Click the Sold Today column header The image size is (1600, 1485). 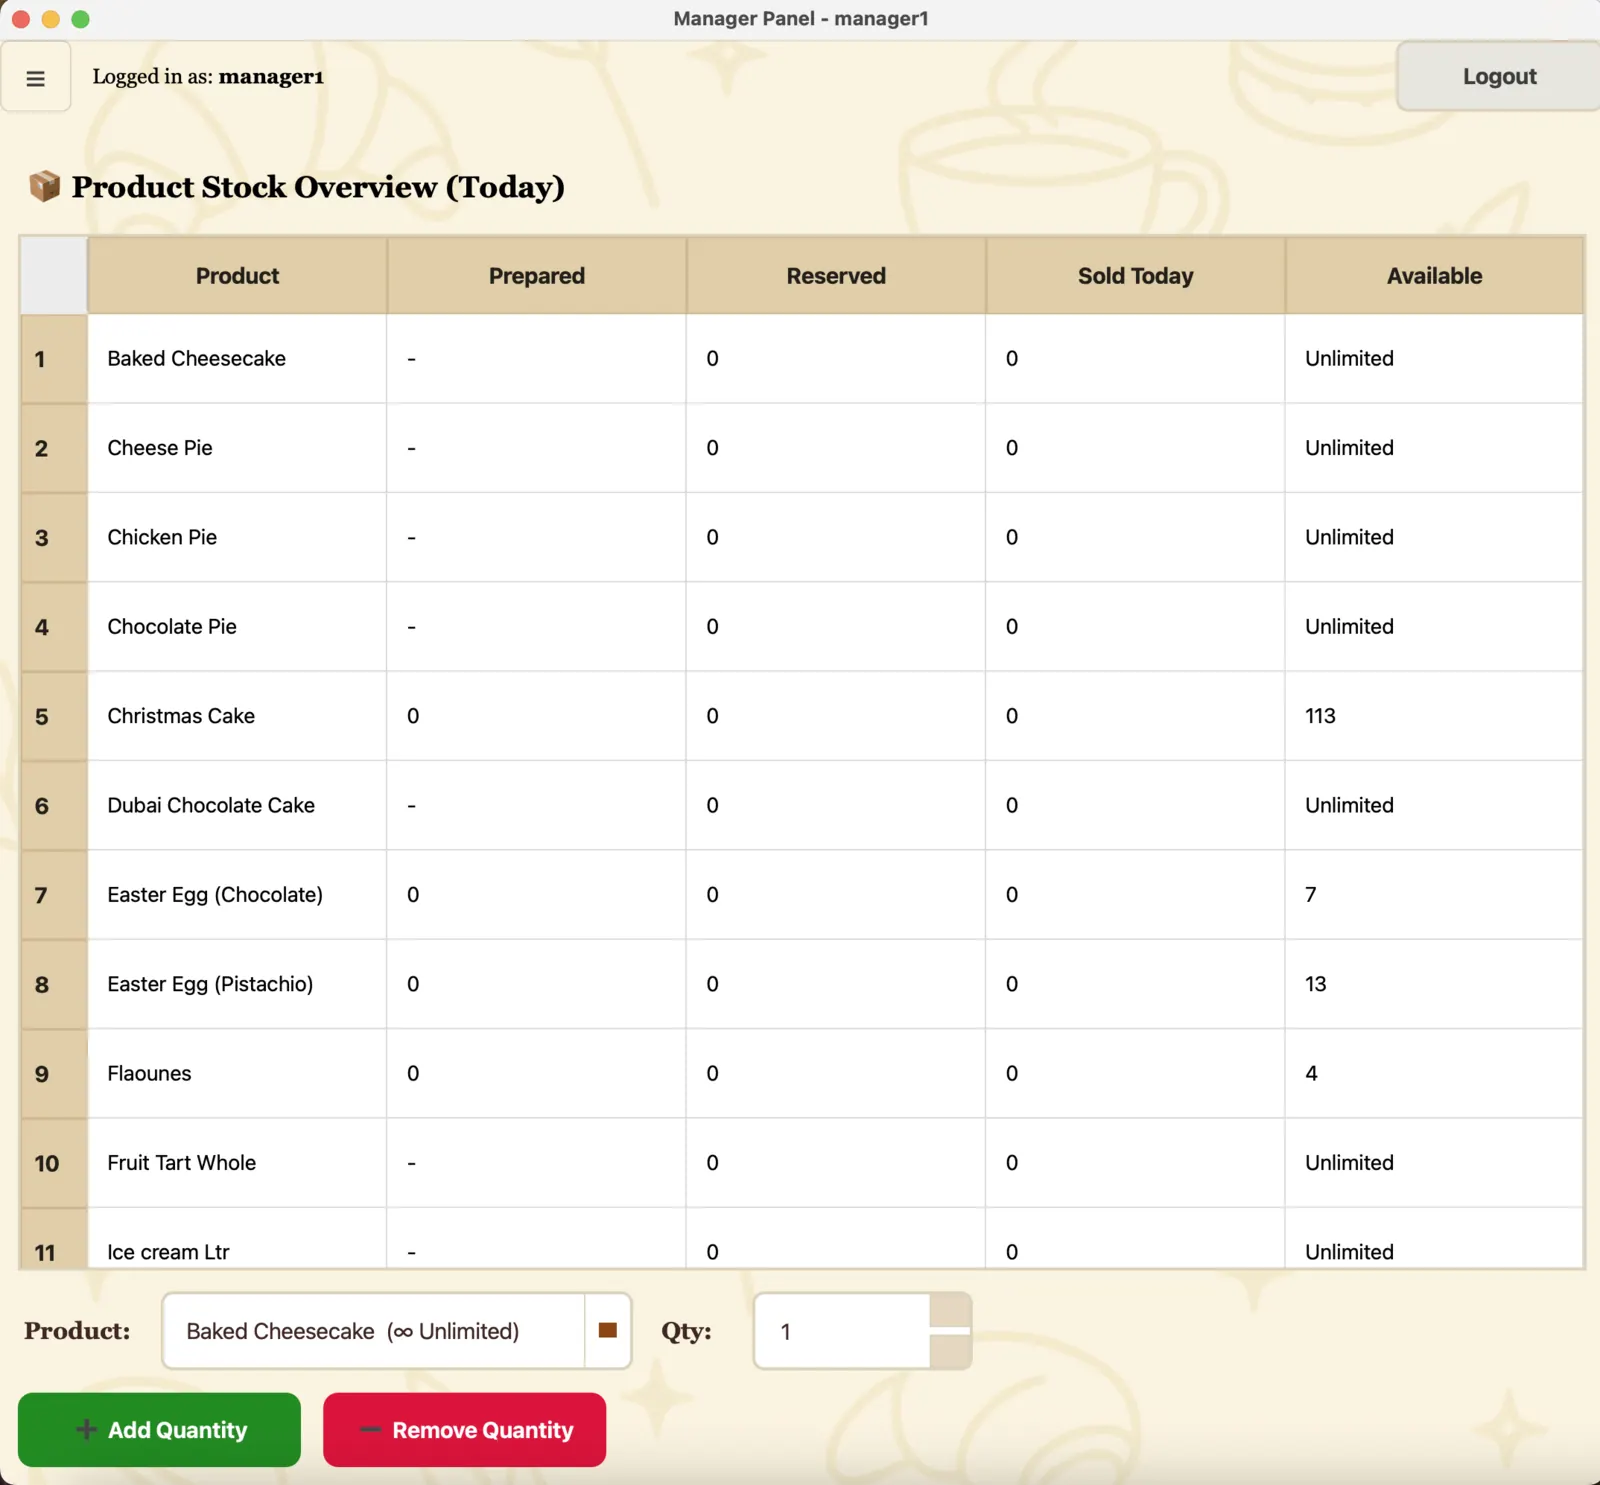coord(1135,276)
